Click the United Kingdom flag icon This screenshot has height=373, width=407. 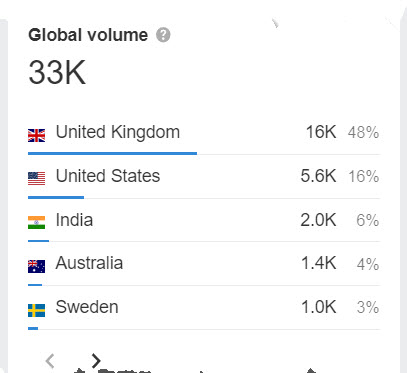coord(37,136)
